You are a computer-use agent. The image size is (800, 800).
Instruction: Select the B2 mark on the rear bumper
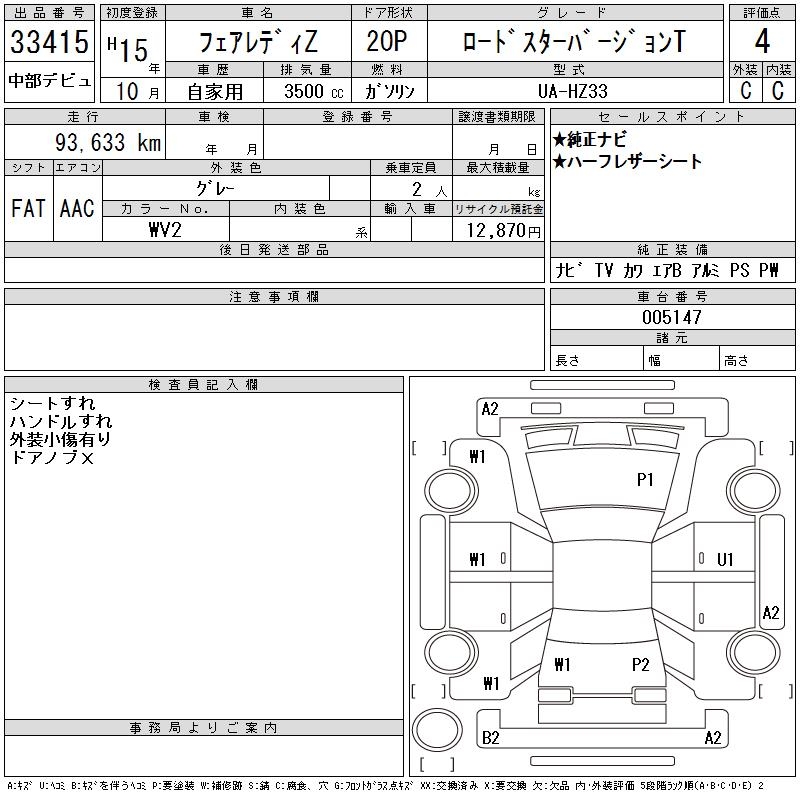coord(490,738)
